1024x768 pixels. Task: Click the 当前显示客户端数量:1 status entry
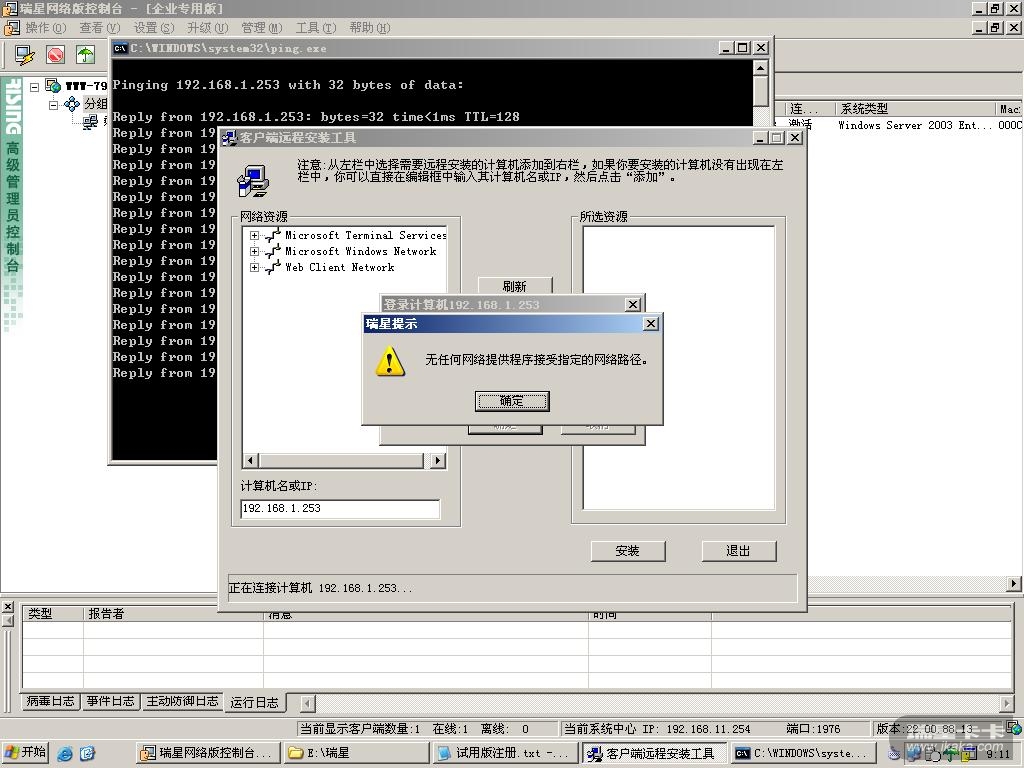pos(360,728)
